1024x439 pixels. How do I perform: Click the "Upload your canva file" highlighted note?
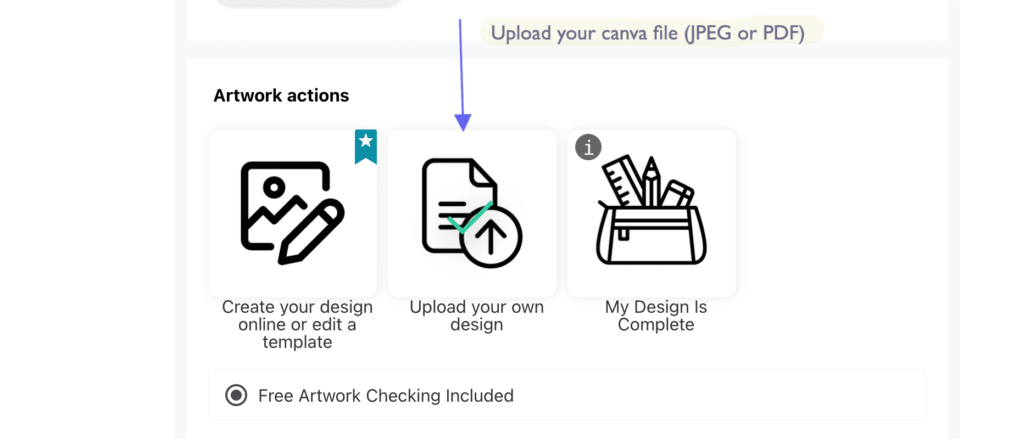coord(647,32)
